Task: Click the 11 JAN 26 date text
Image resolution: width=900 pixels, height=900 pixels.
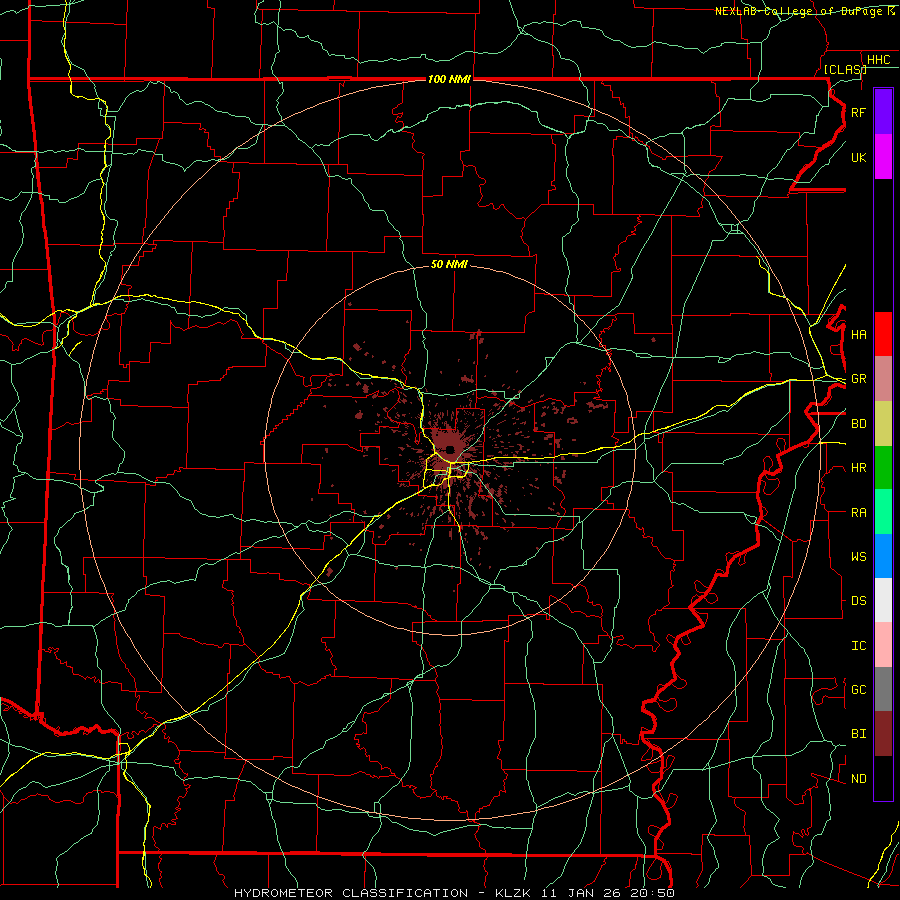Action: (581, 893)
